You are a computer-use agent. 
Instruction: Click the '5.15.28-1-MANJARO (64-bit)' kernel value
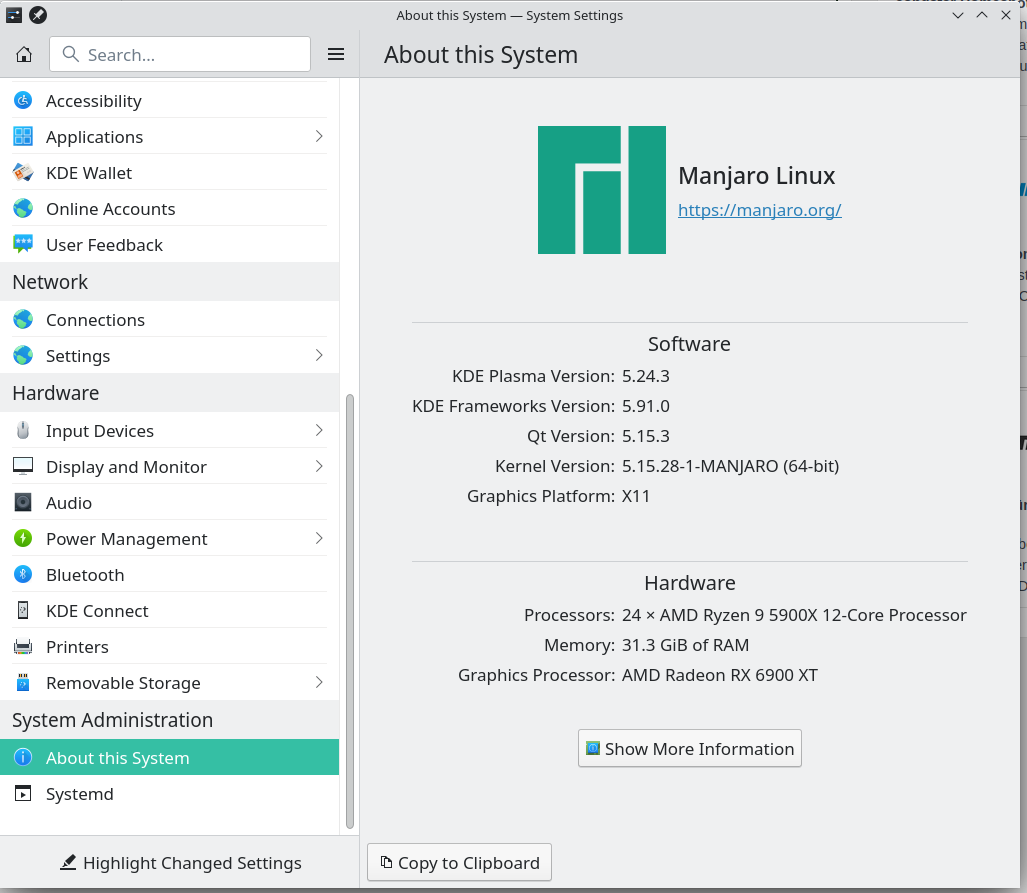[x=730, y=466]
